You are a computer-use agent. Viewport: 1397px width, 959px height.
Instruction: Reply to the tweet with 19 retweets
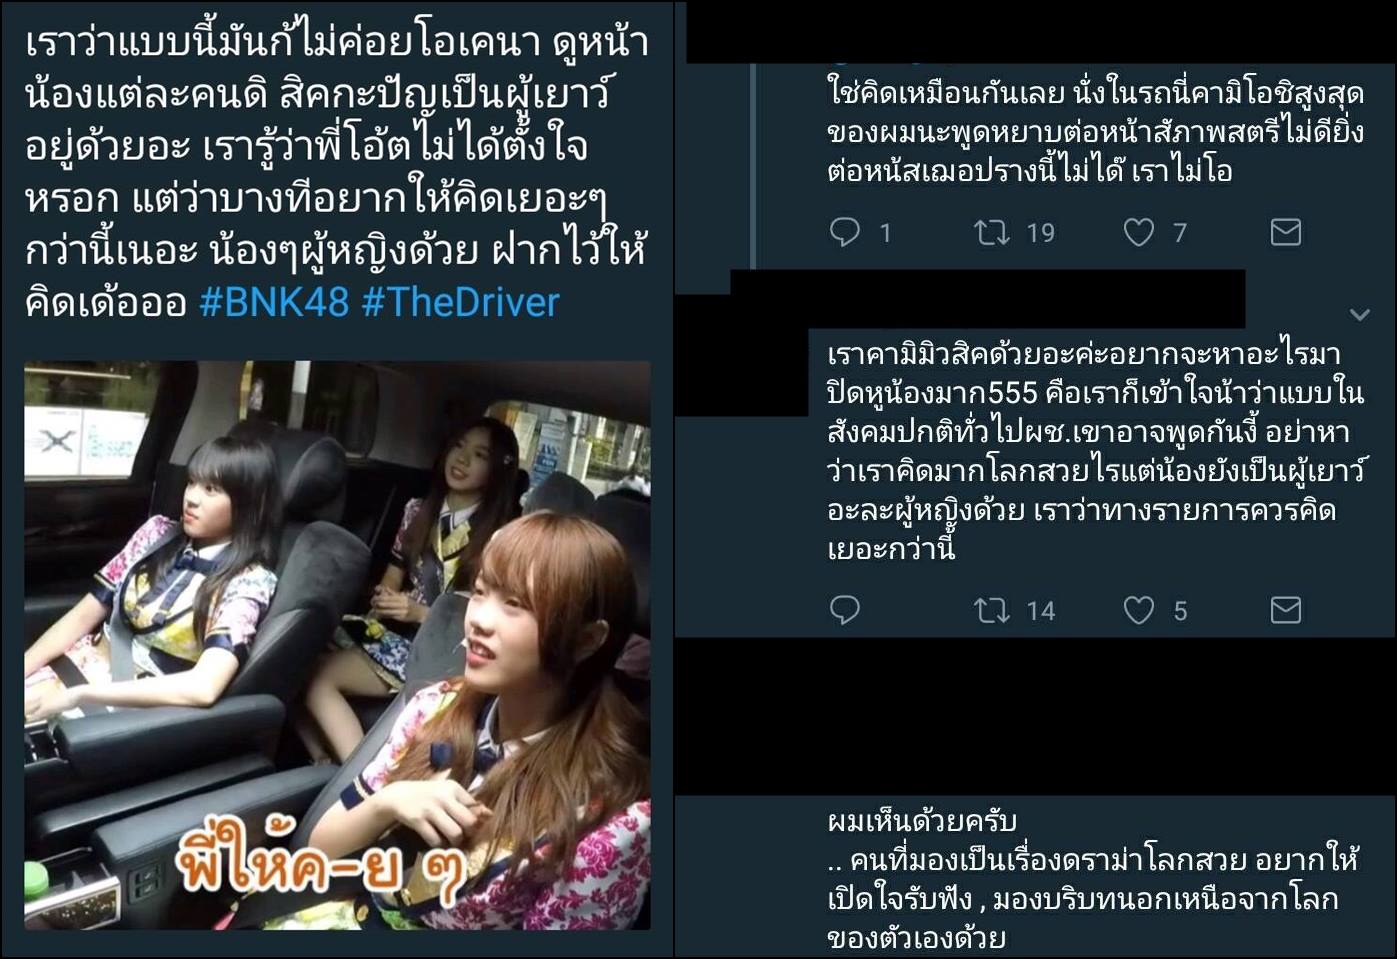pos(845,232)
